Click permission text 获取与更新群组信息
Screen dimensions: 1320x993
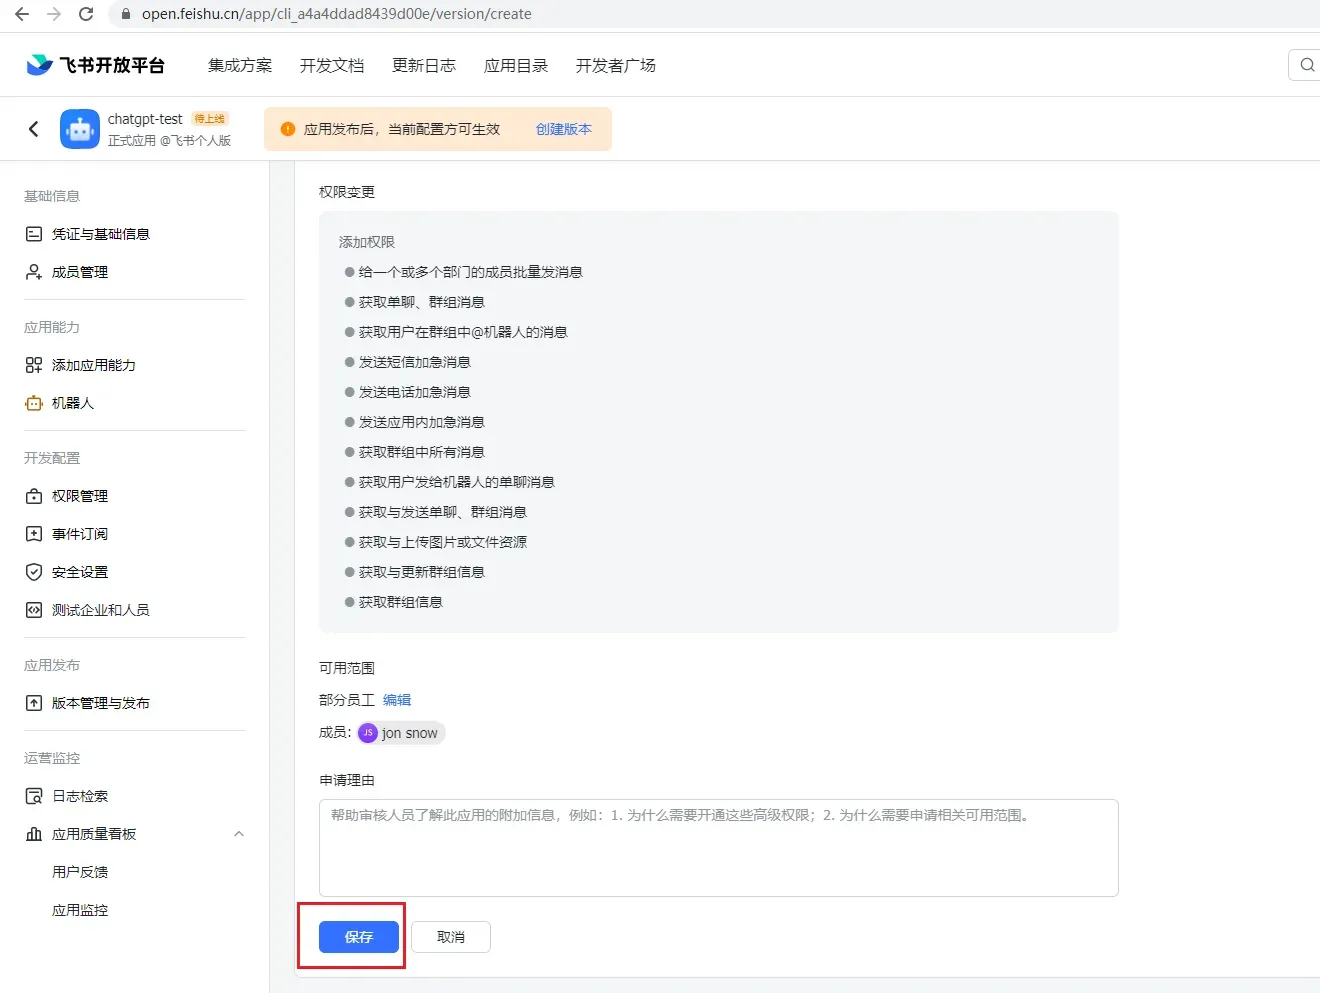pyautogui.click(x=421, y=572)
